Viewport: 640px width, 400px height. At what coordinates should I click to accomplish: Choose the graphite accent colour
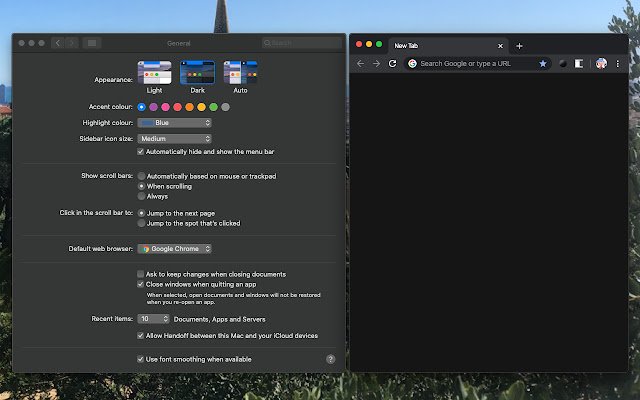tap(225, 107)
